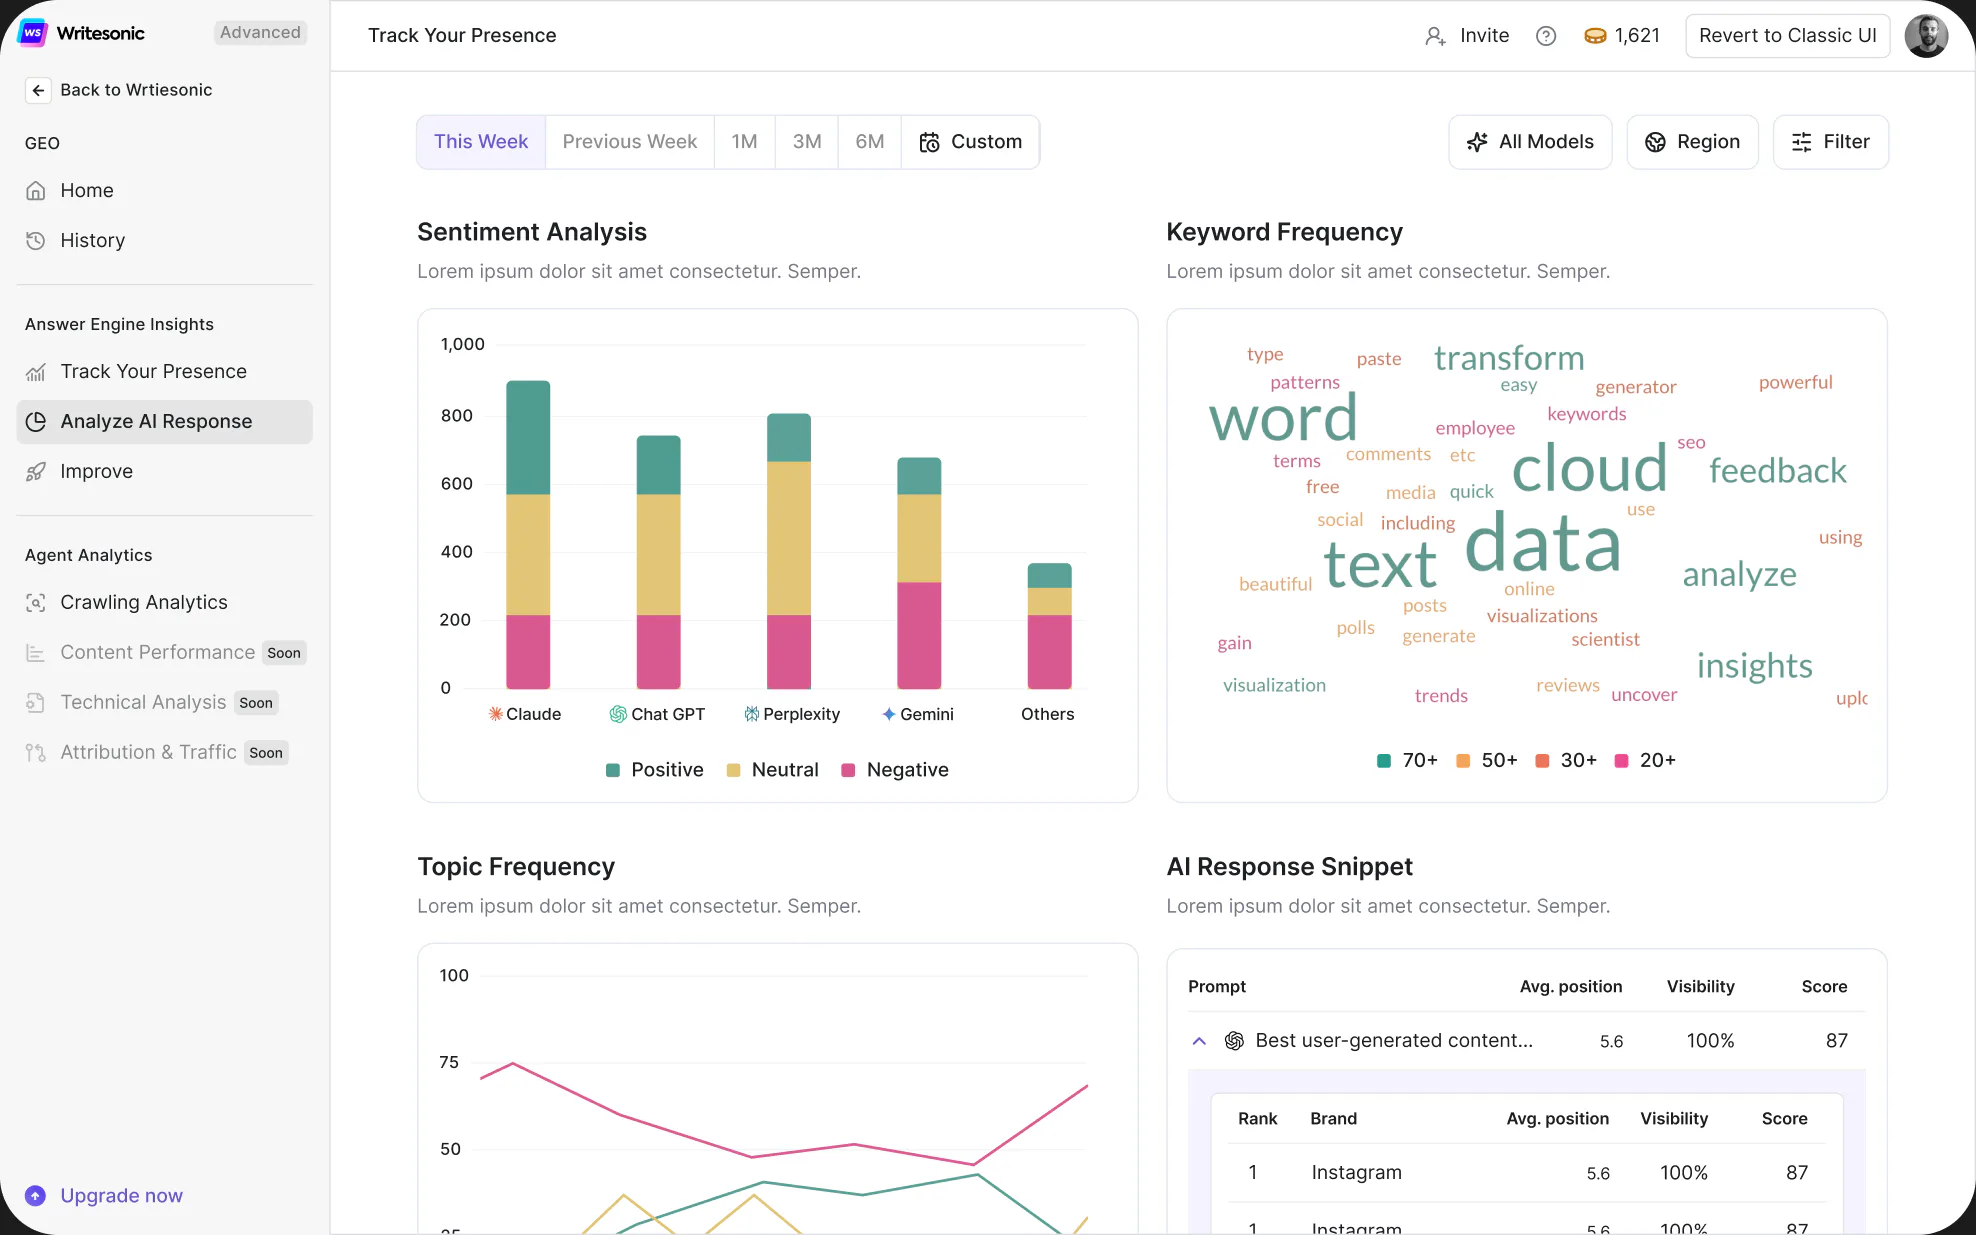
Task: Select the 3M time range
Action: (807, 142)
